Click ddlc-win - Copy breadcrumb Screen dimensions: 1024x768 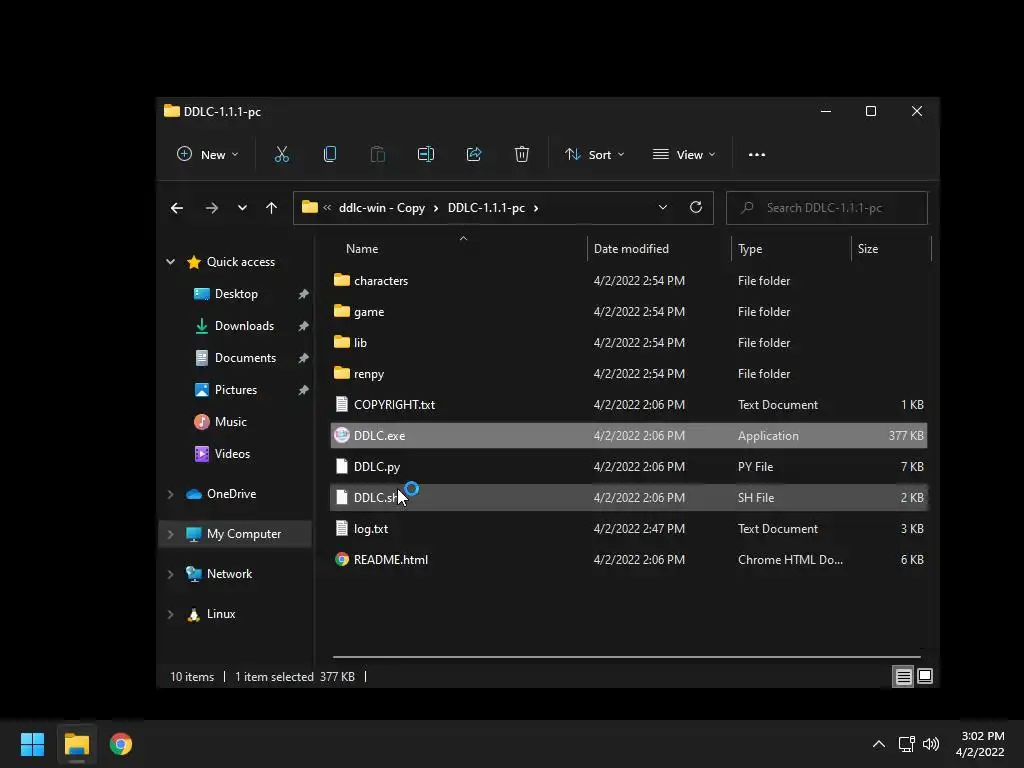click(x=381, y=208)
